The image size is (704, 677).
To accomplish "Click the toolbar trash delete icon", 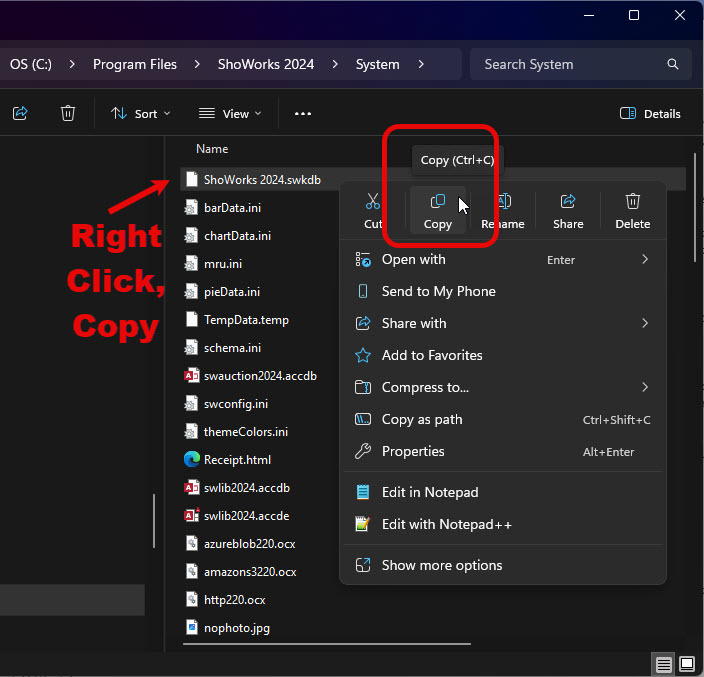I will [68, 114].
